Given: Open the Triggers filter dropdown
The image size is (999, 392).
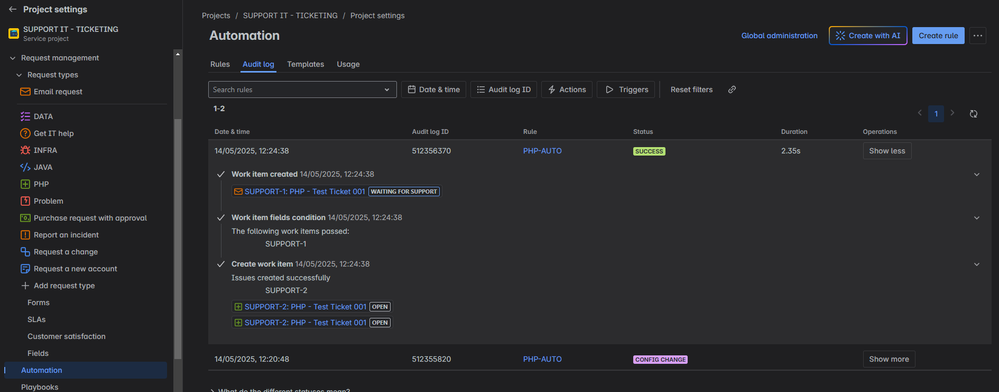Looking at the screenshot, I should point(626,90).
